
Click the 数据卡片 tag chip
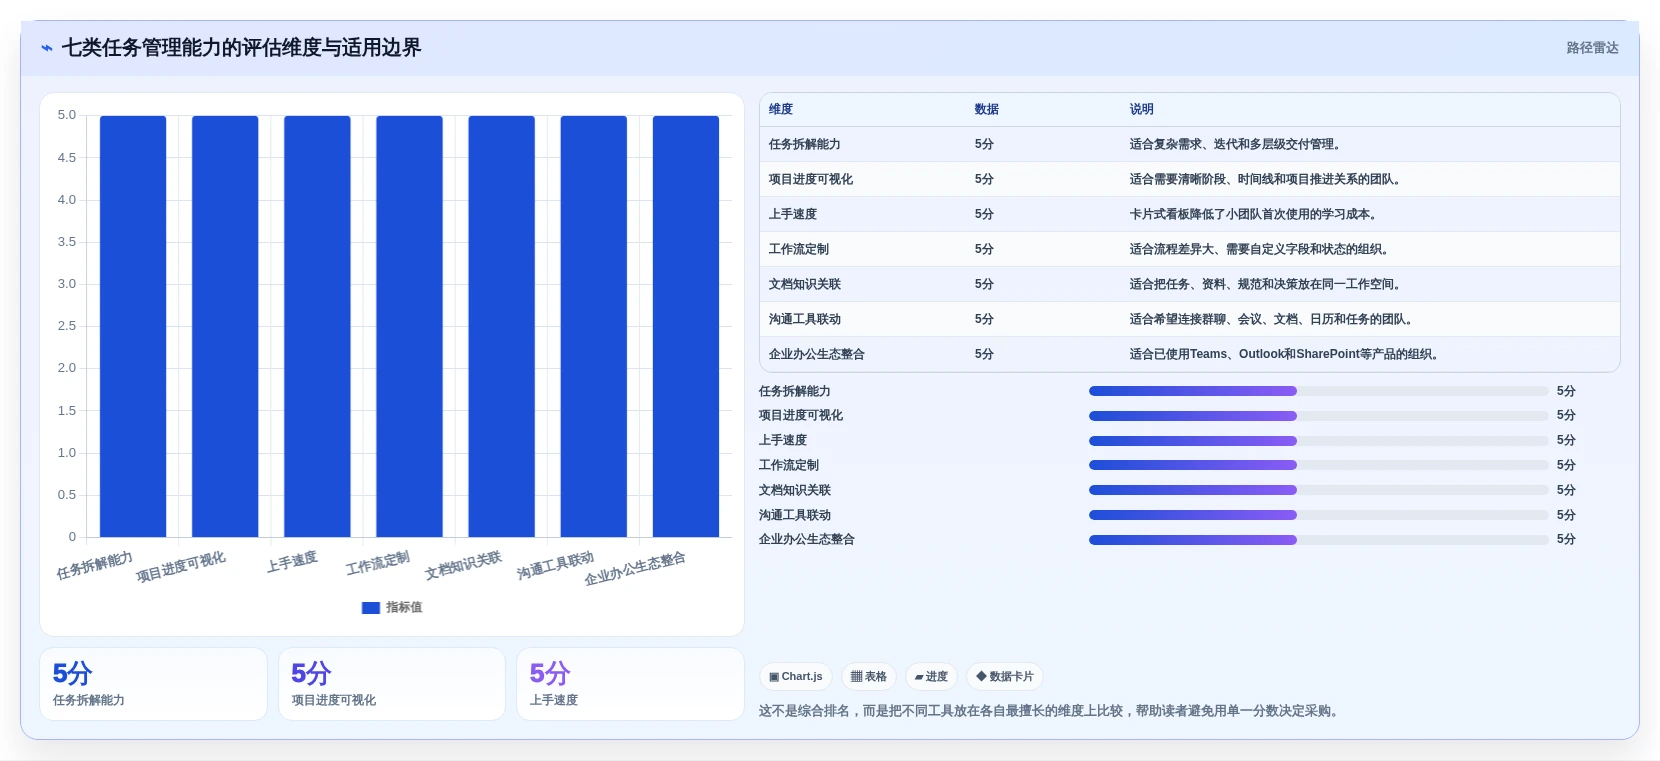[1005, 677]
